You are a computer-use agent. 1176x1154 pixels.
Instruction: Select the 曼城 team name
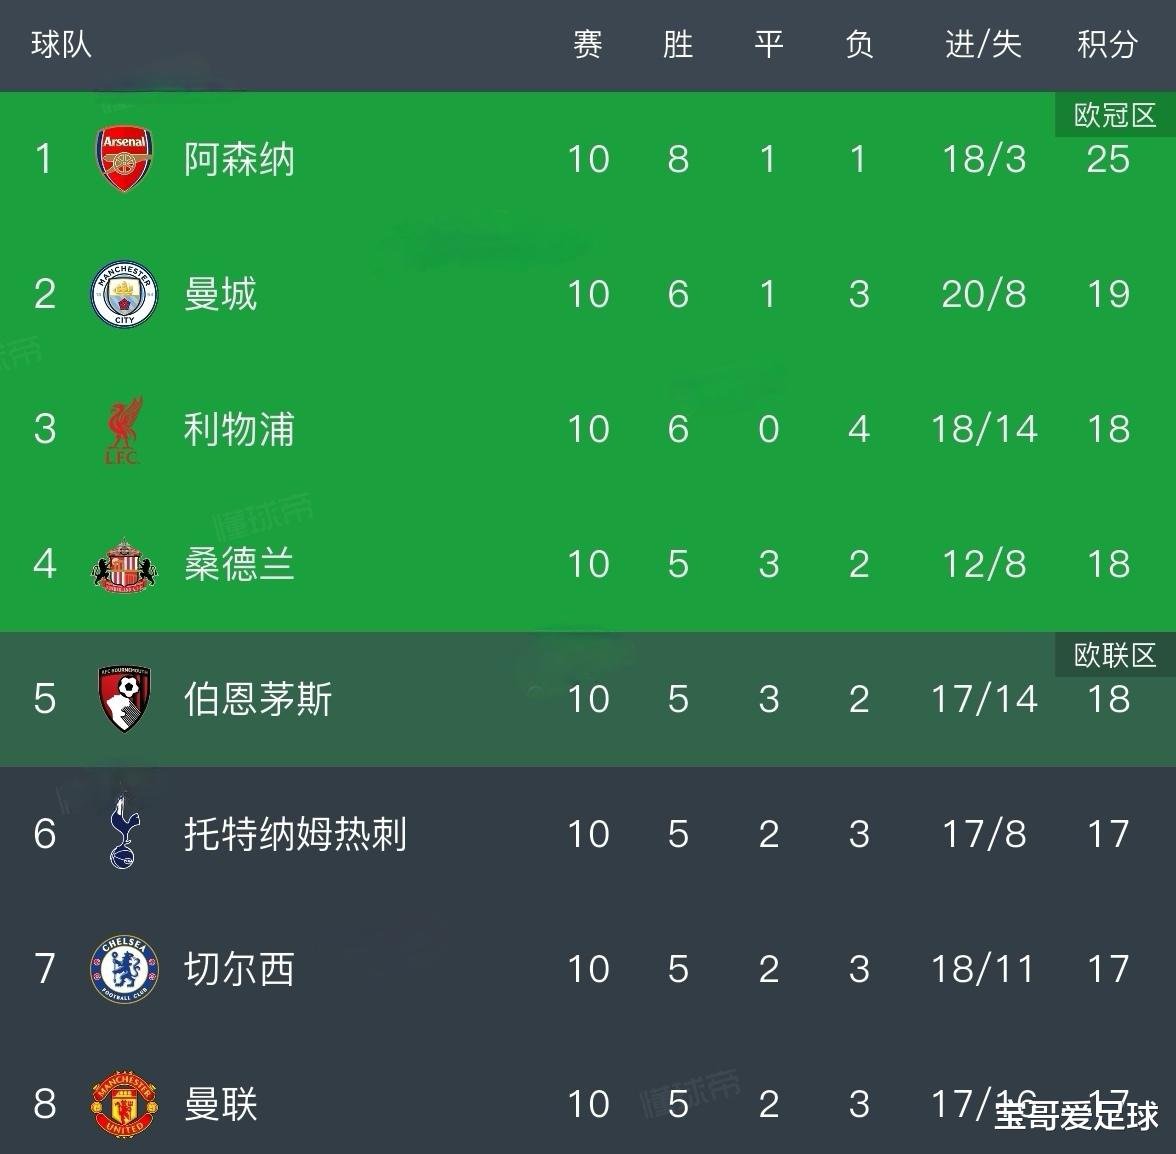tap(221, 294)
